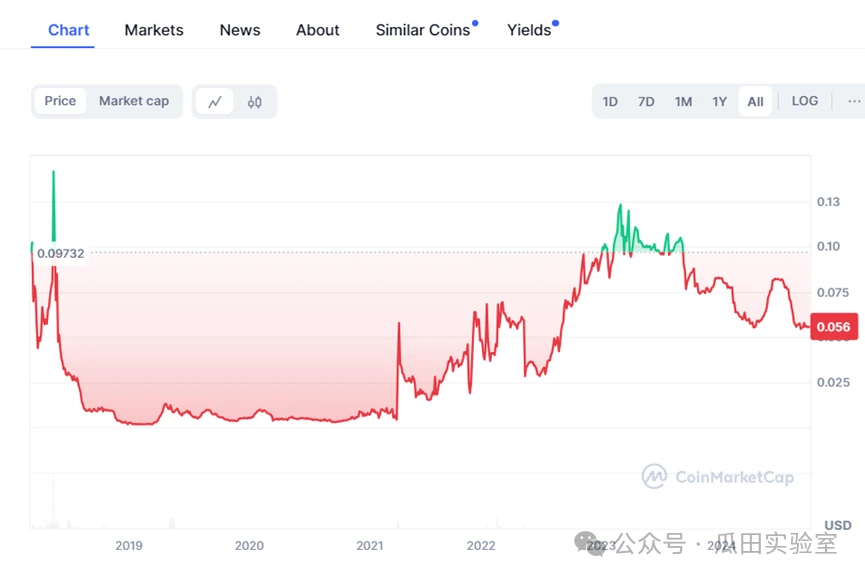The height and width of the screenshot is (578, 865).
Task: Click the CoinMarketCap watermark logo
Action: (718, 477)
